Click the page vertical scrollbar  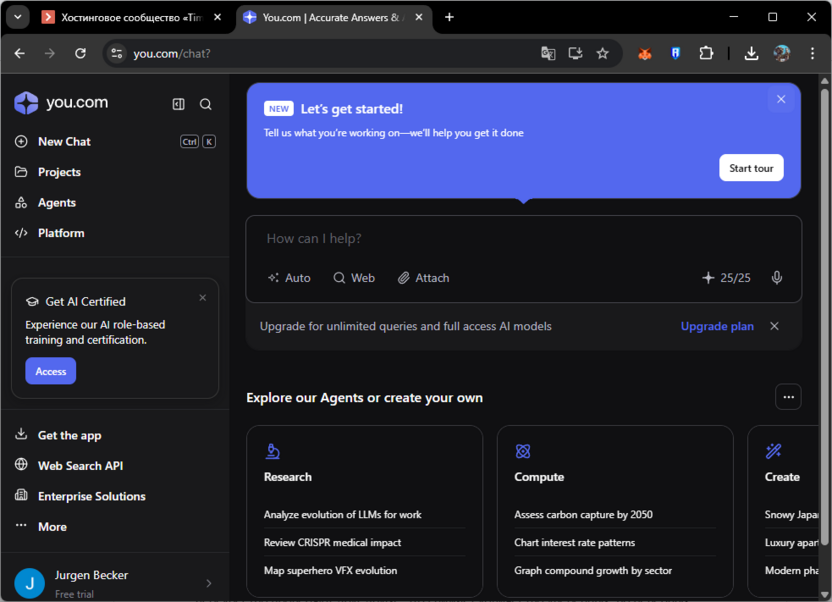pos(825,318)
